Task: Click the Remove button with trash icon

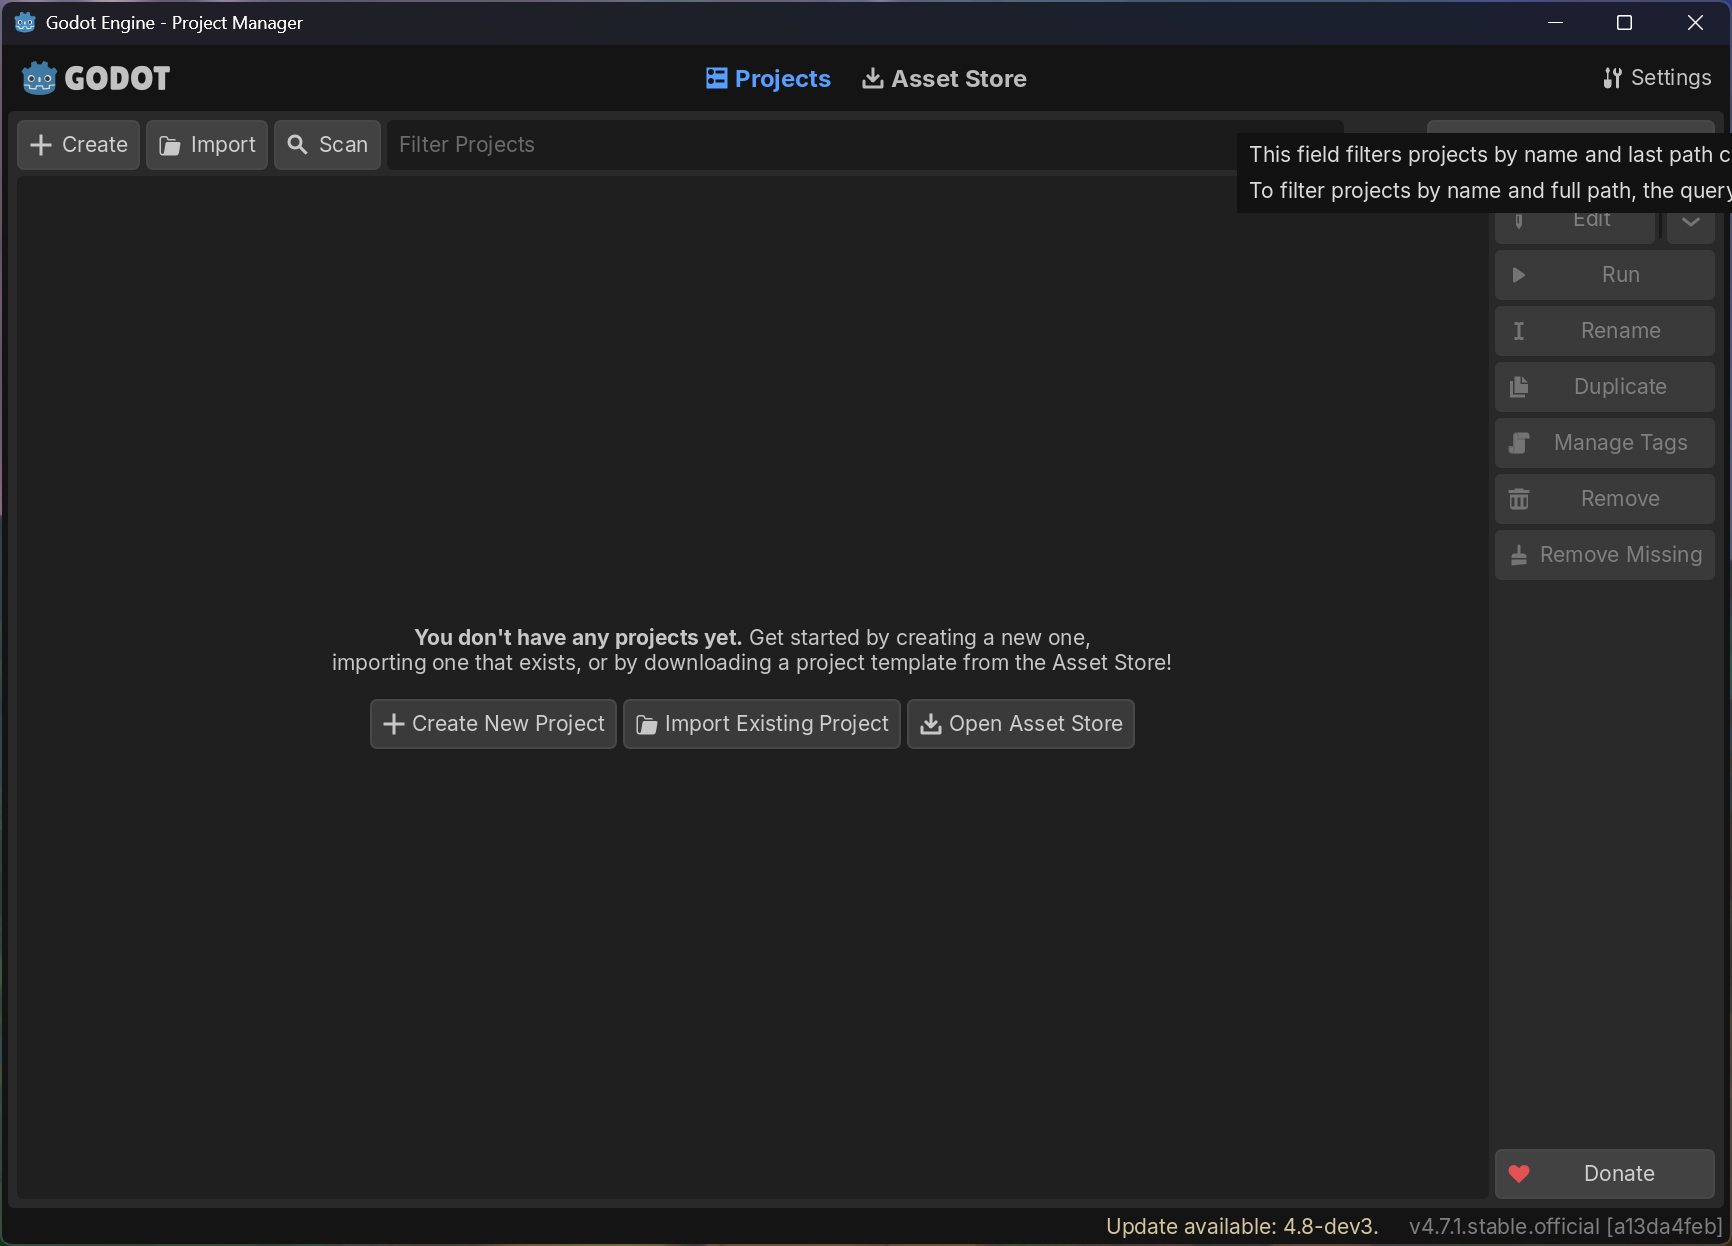Action: [x=1605, y=499]
